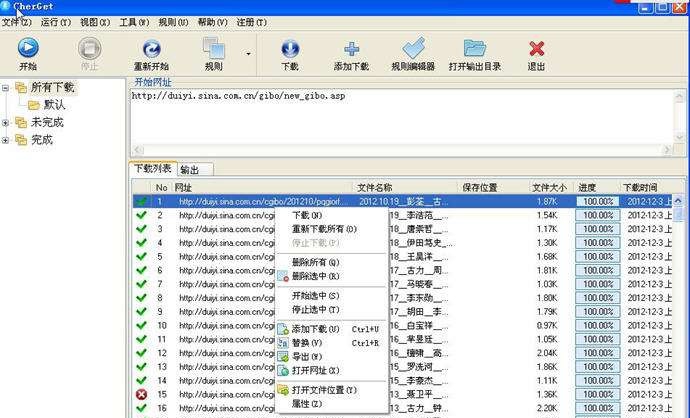Select 所有下载 in the tree

(x=52, y=88)
